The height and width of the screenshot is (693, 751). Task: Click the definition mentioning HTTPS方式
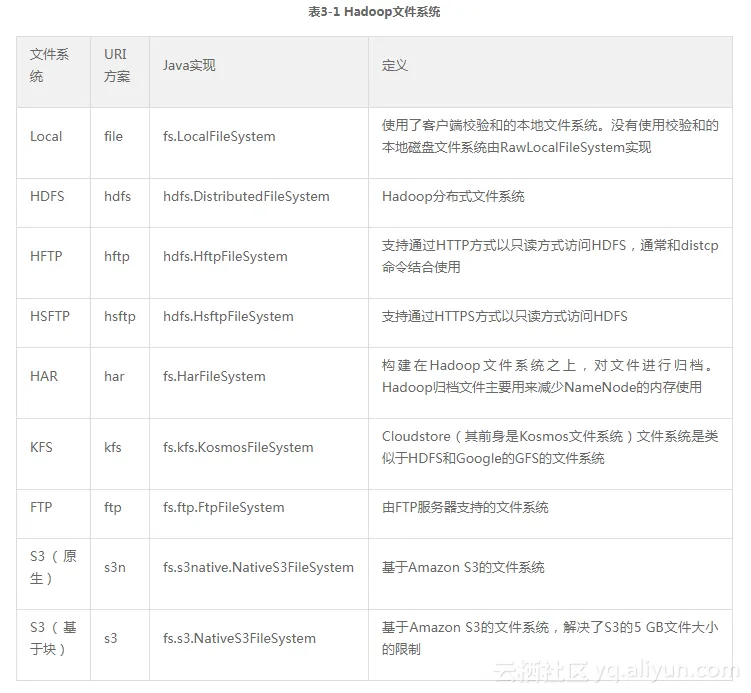[x=504, y=317]
